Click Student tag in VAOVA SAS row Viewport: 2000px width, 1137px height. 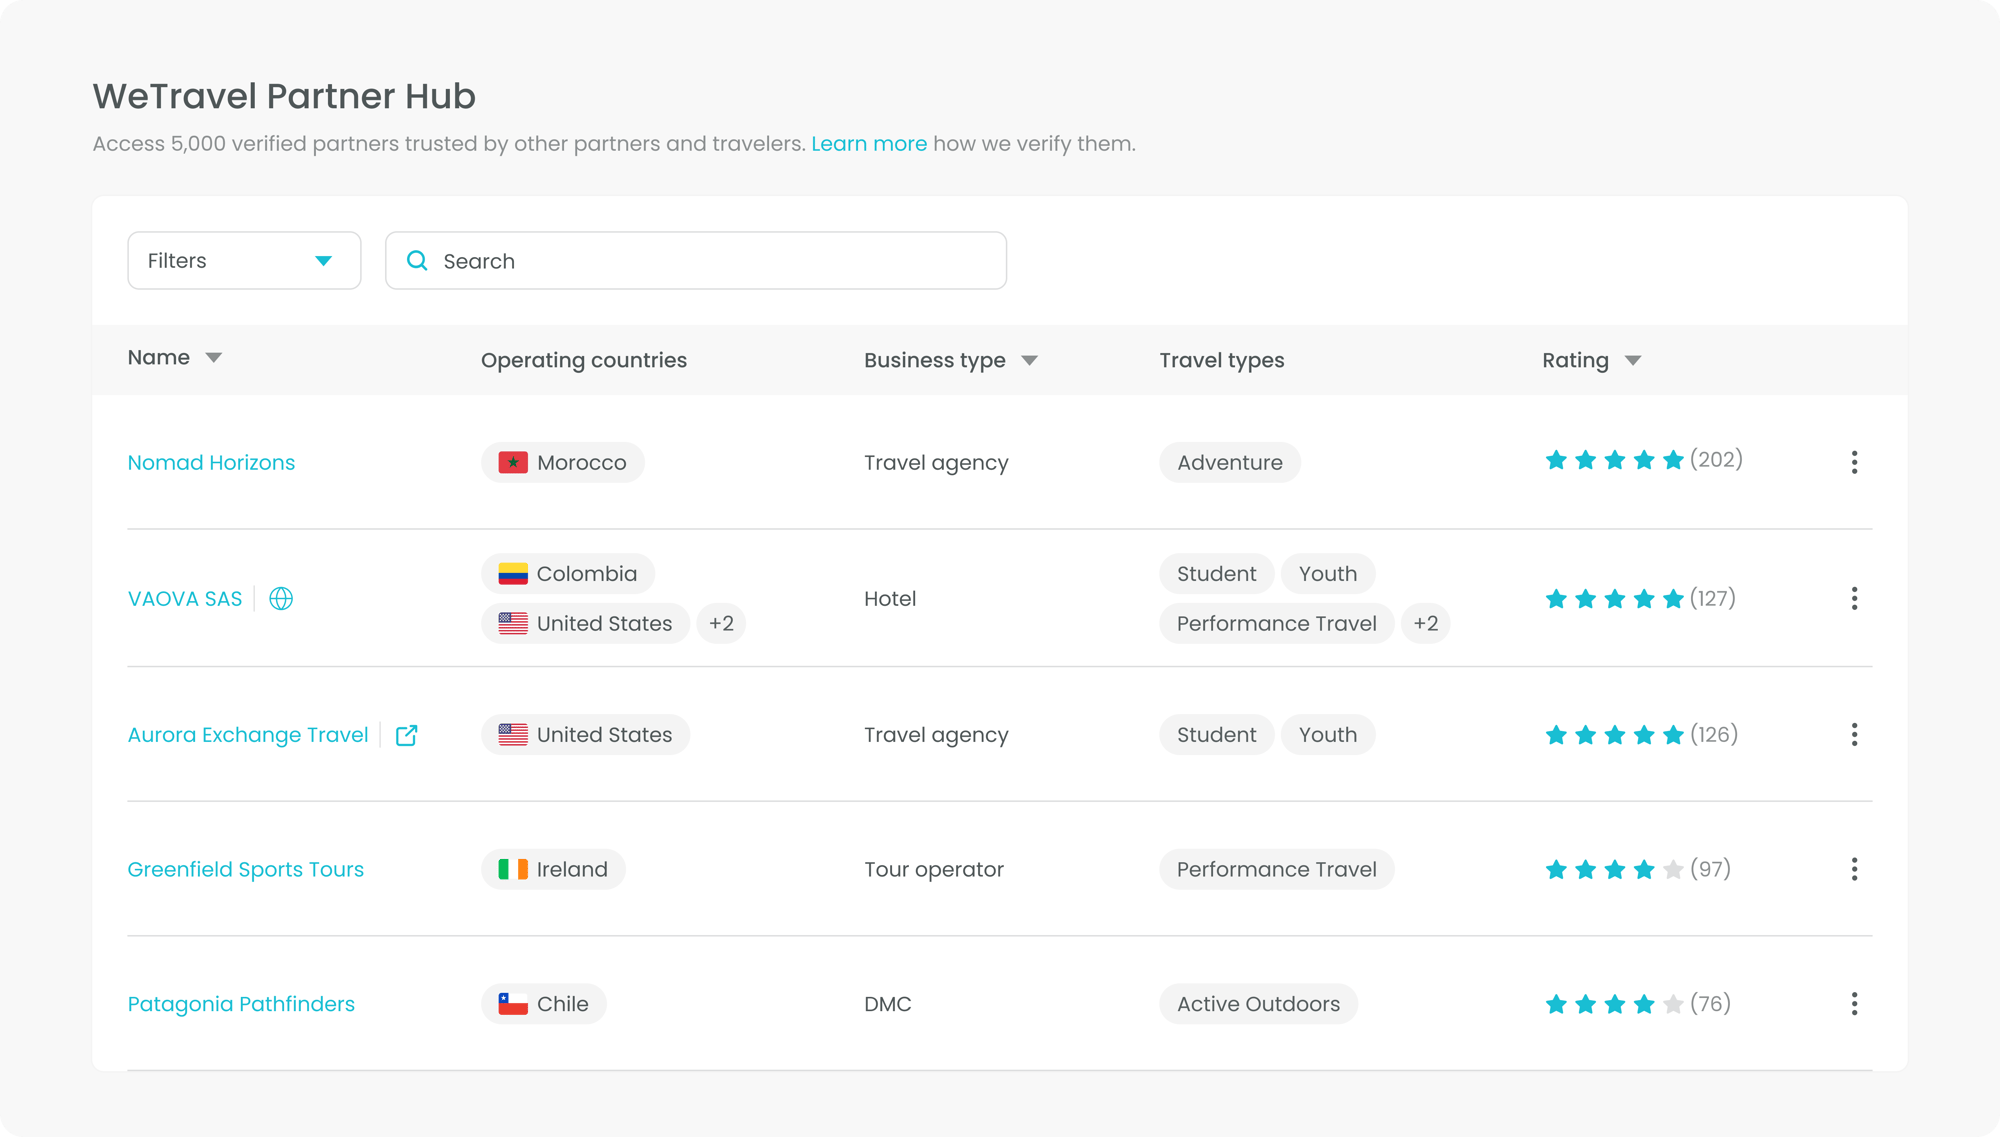click(1217, 574)
